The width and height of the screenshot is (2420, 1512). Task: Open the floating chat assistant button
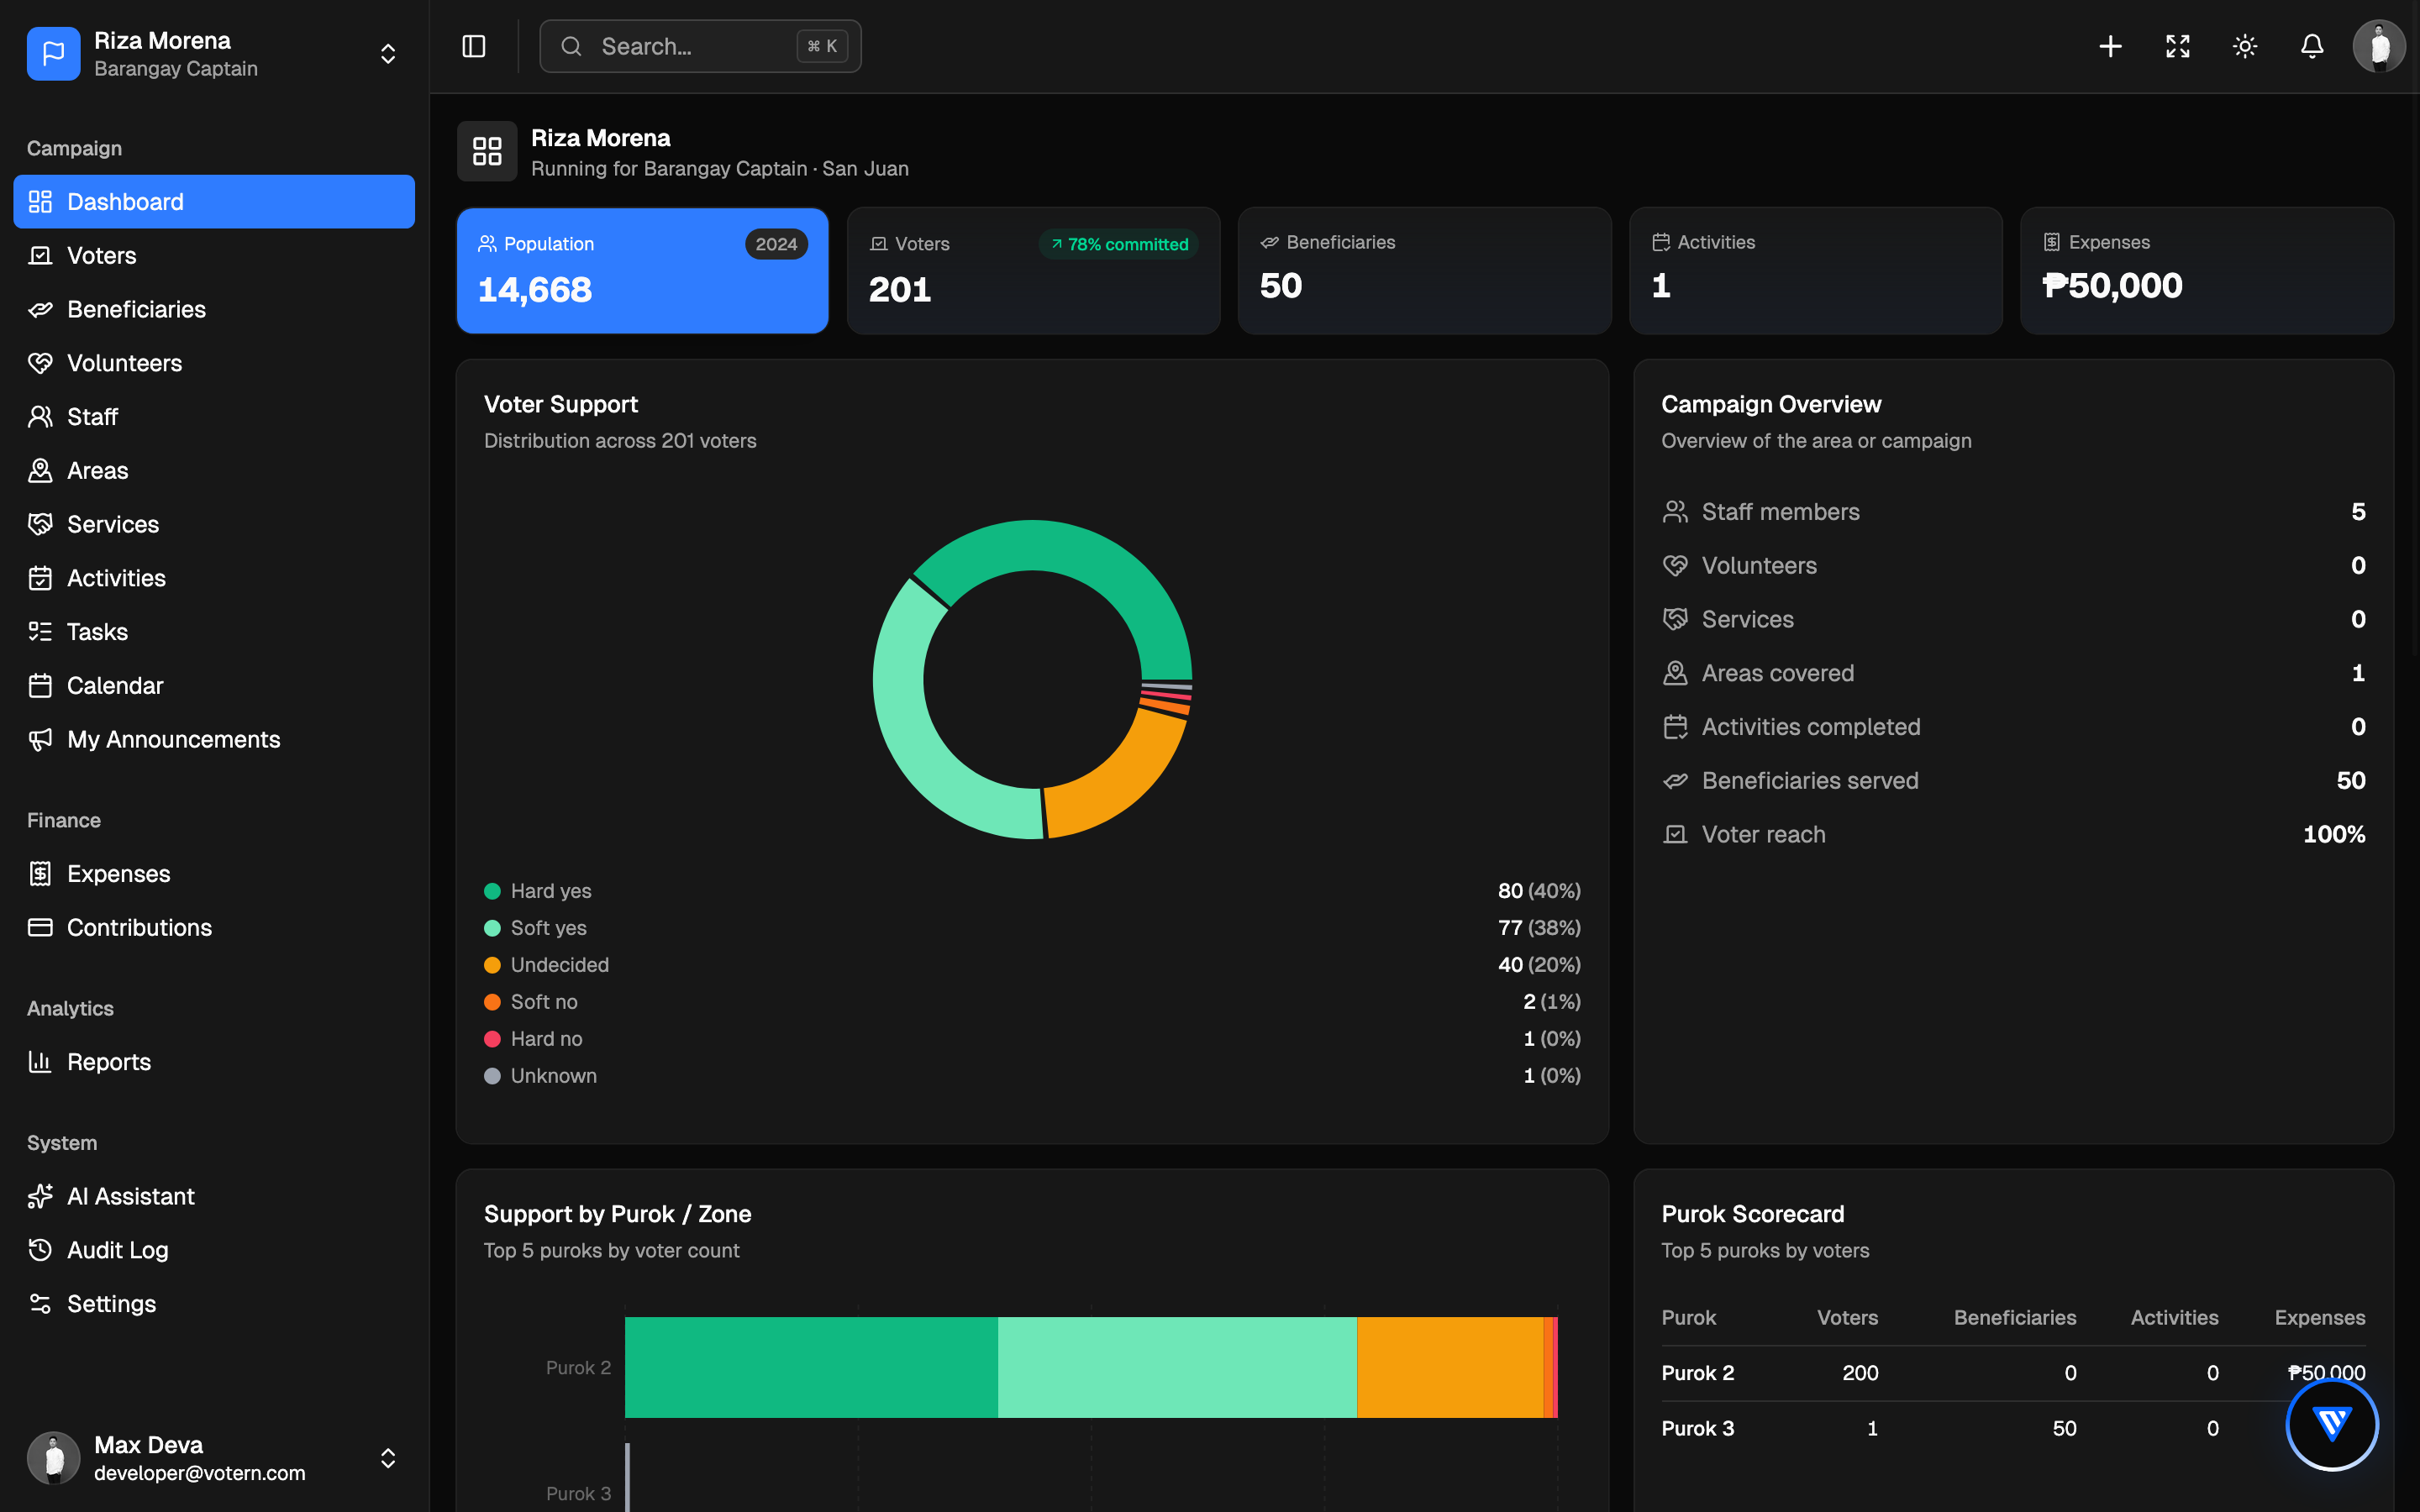(2332, 1424)
